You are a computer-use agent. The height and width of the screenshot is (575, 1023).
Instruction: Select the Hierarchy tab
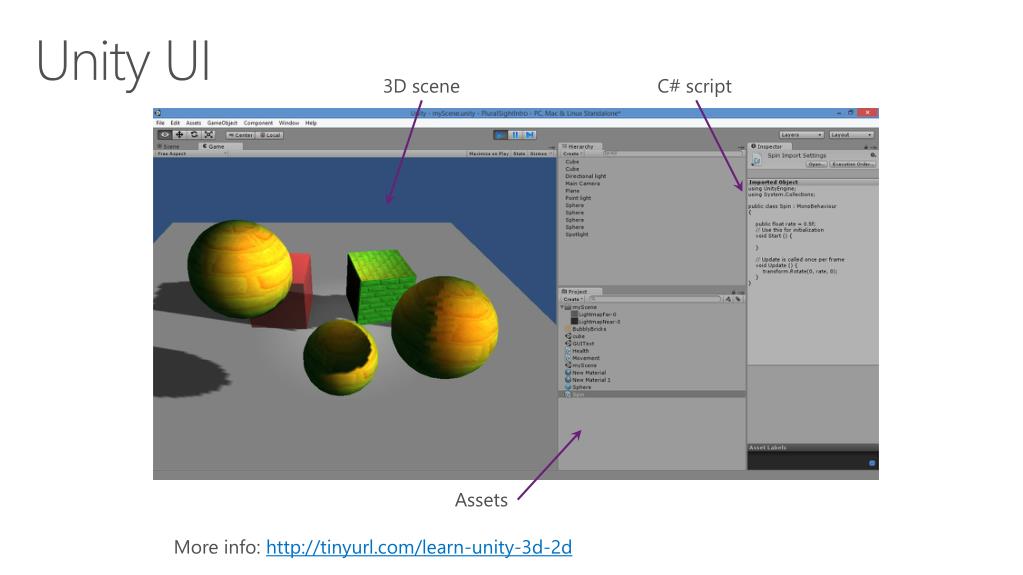pos(578,147)
